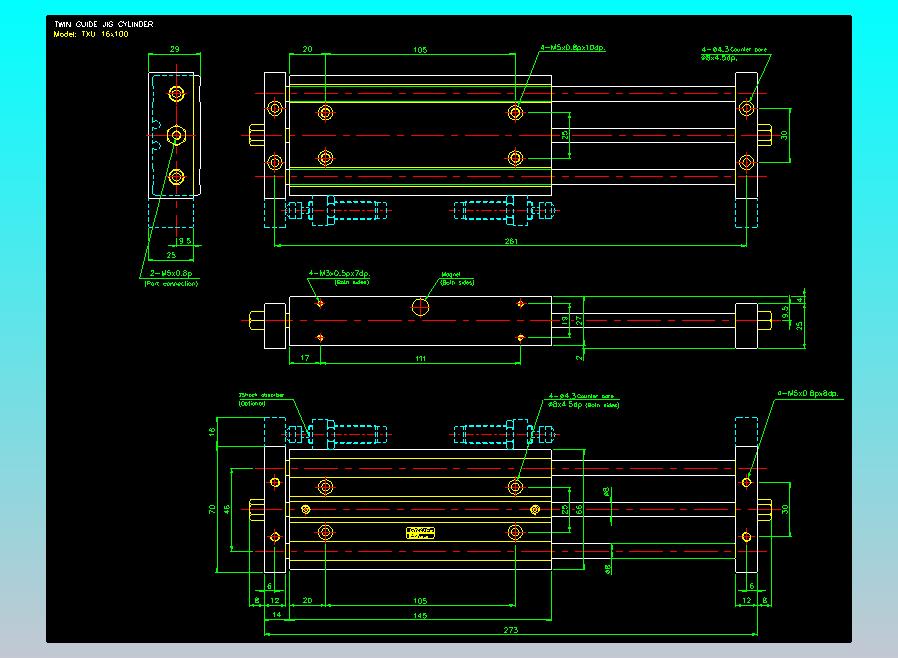898x658 pixels.
Task: Select the magnet circle symbol in side view
Action: [420, 308]
